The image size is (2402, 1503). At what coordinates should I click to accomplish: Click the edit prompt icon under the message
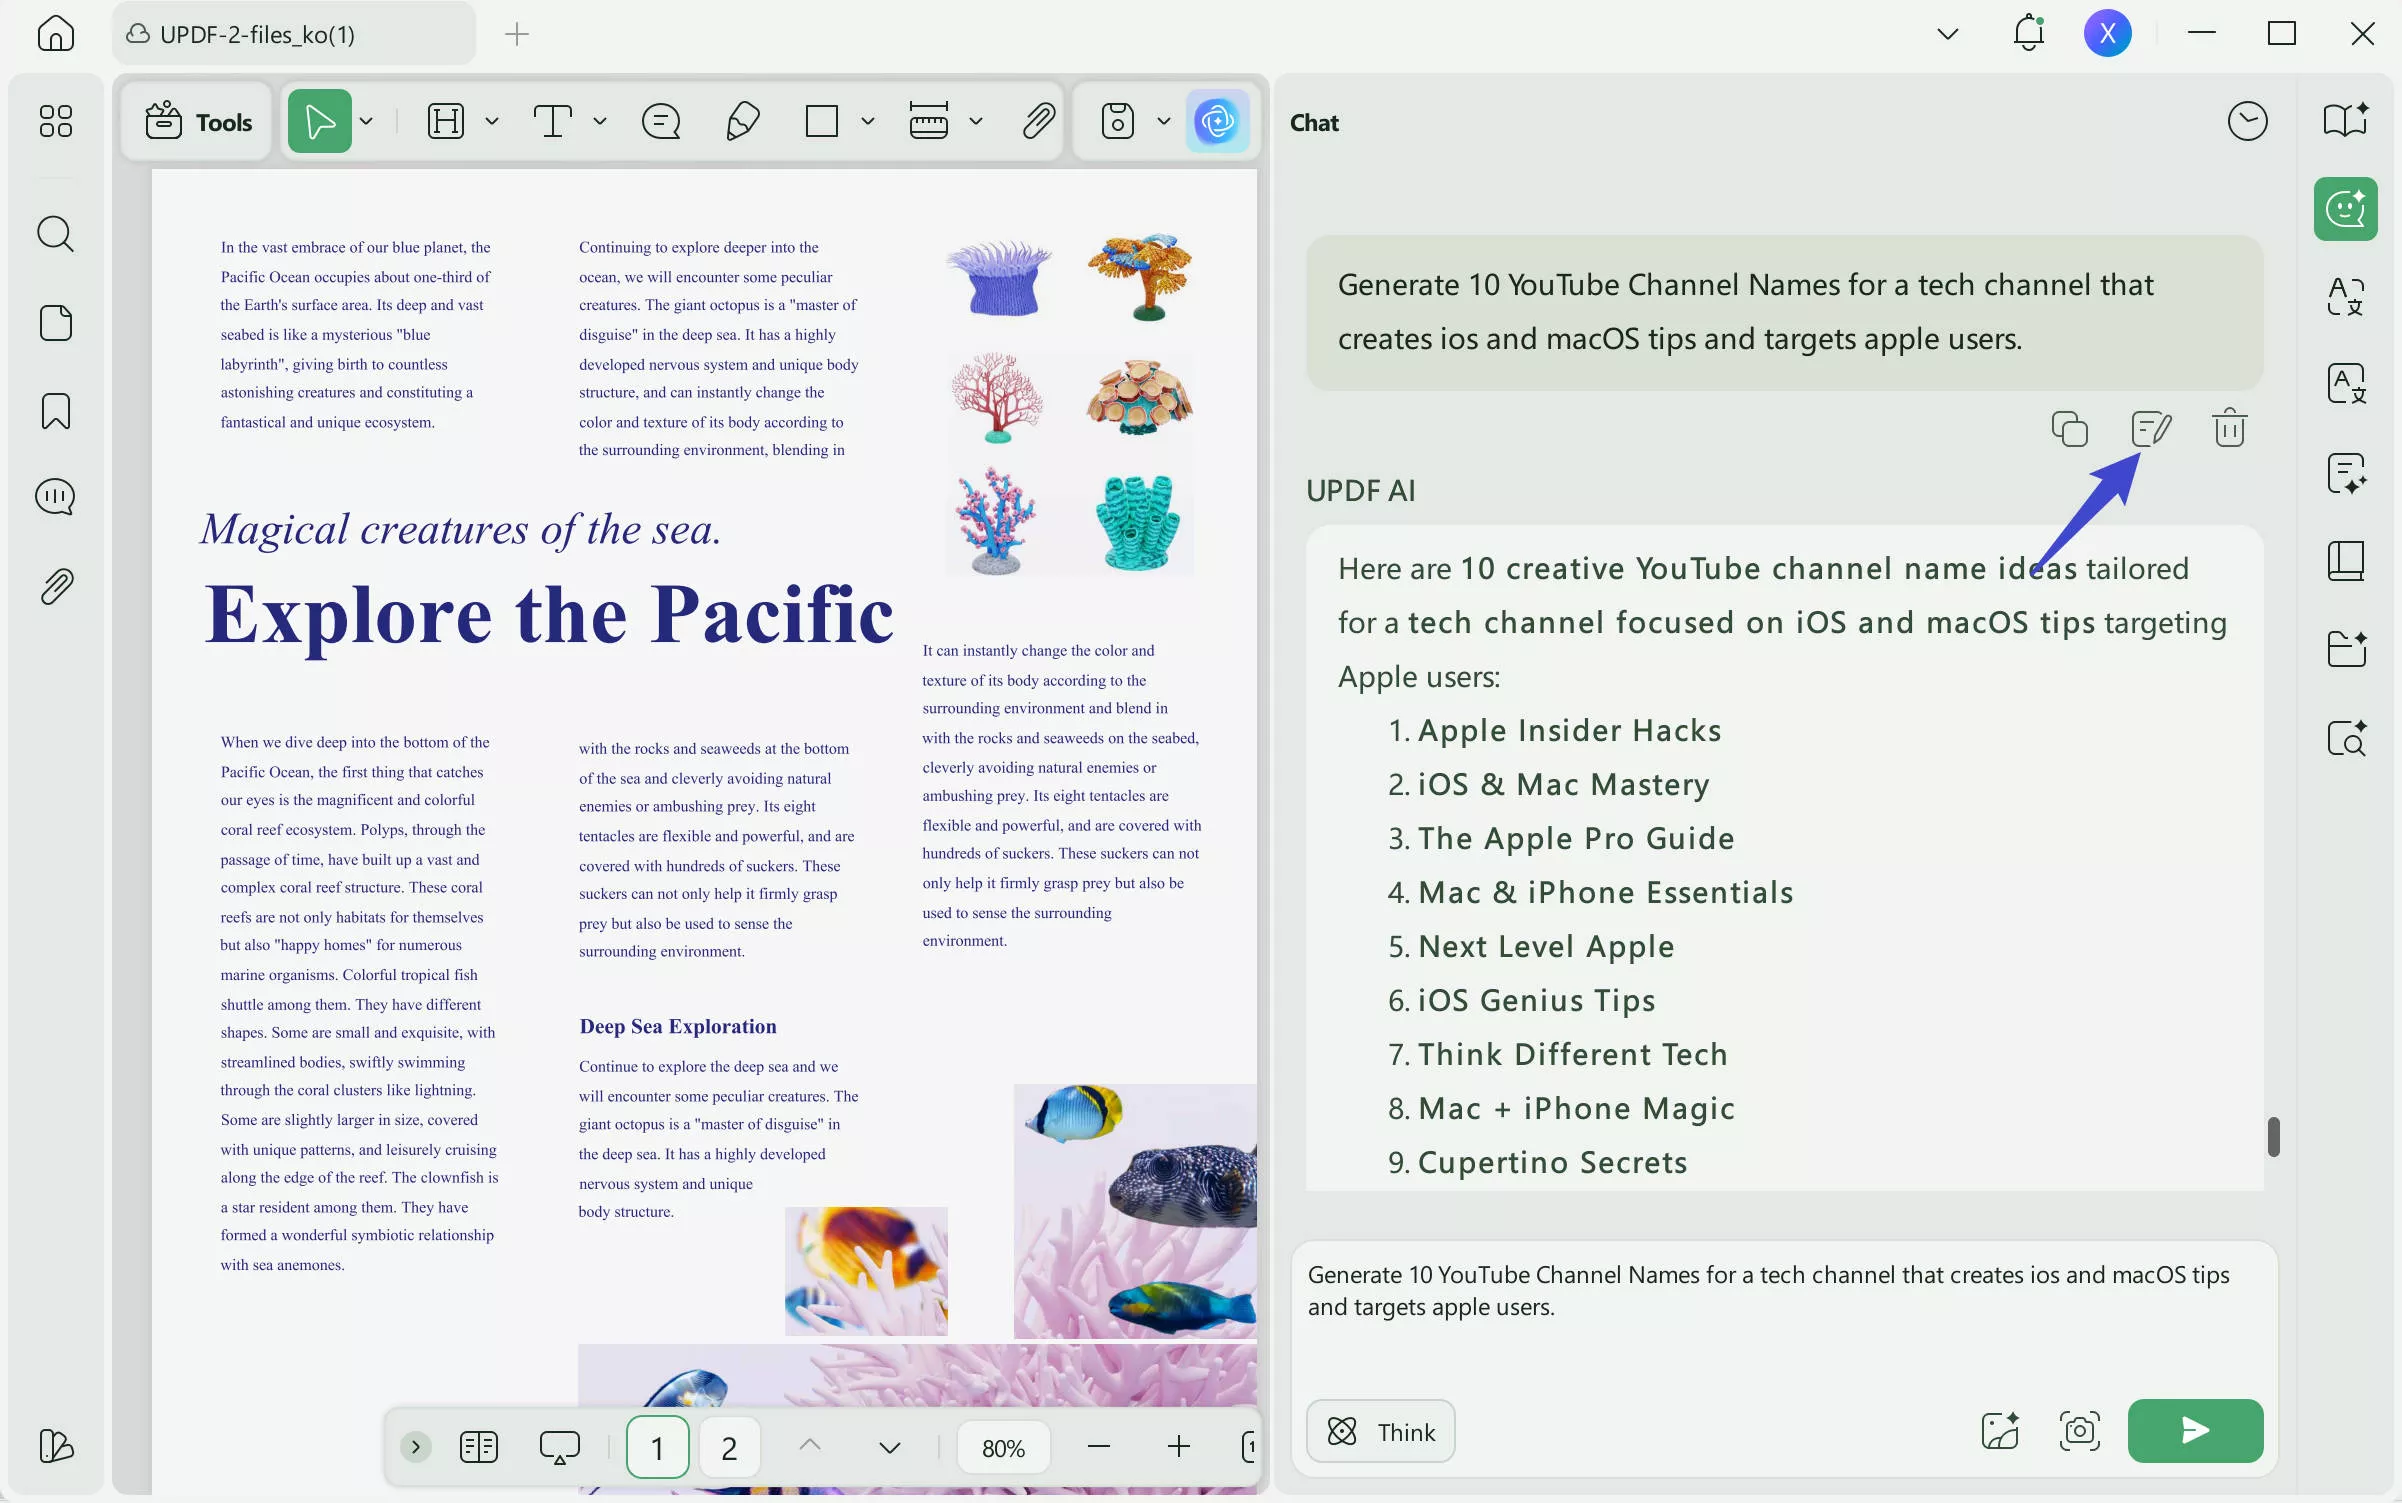coord(2150,429)
